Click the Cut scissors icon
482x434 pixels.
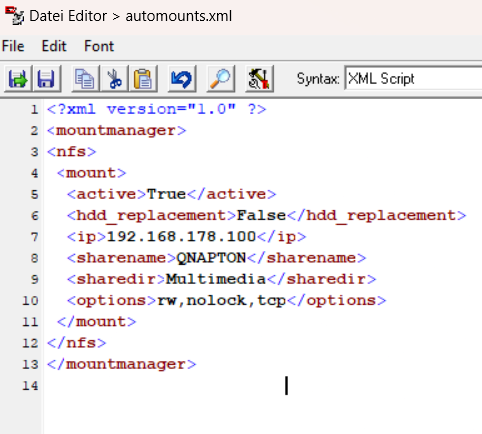click(x=114, y=79)
